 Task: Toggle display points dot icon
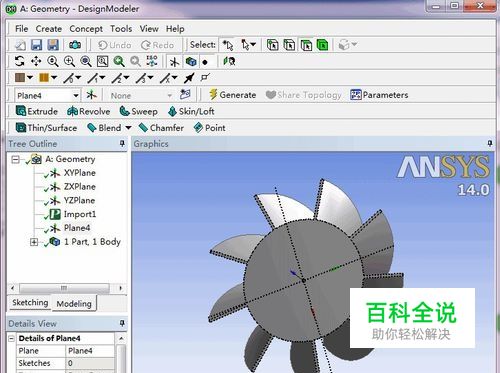(205, 62)
